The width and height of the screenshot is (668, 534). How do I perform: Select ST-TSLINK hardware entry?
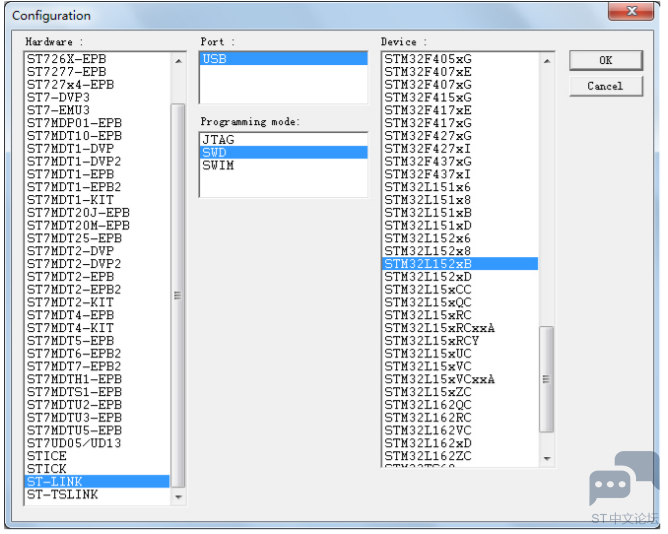coord(97,494)
